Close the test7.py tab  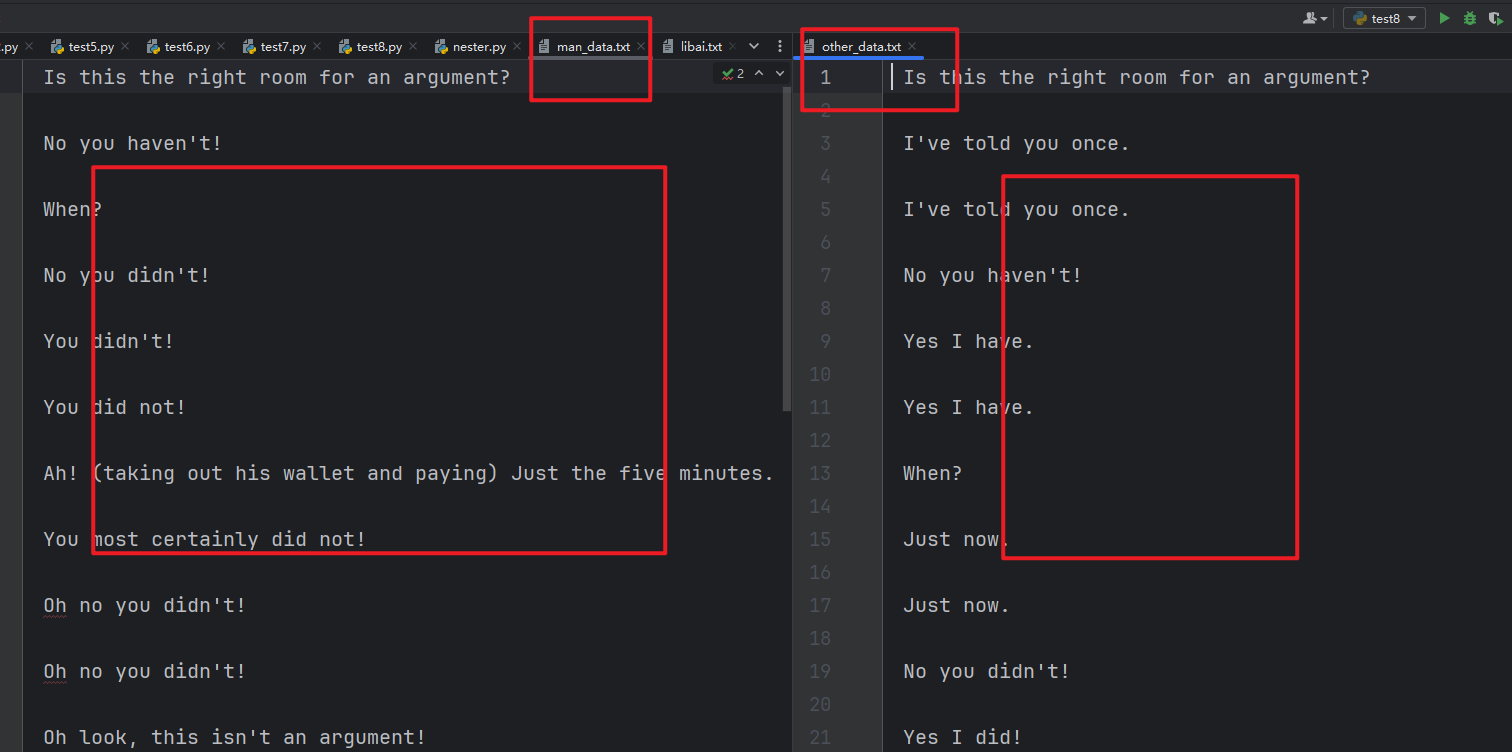coord(317,47)
